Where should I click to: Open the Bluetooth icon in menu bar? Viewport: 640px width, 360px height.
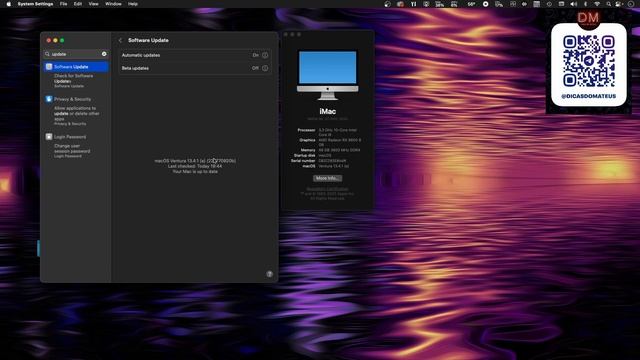tap(585, 4)
